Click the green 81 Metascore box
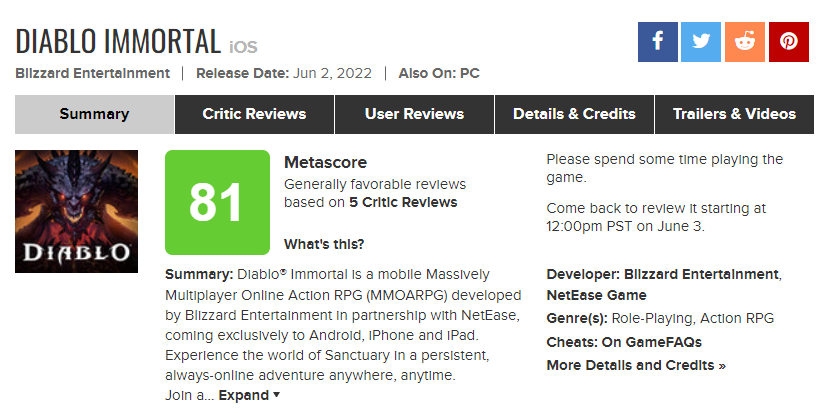The height and width of the screenshot is (413, 833). [217, 202]
